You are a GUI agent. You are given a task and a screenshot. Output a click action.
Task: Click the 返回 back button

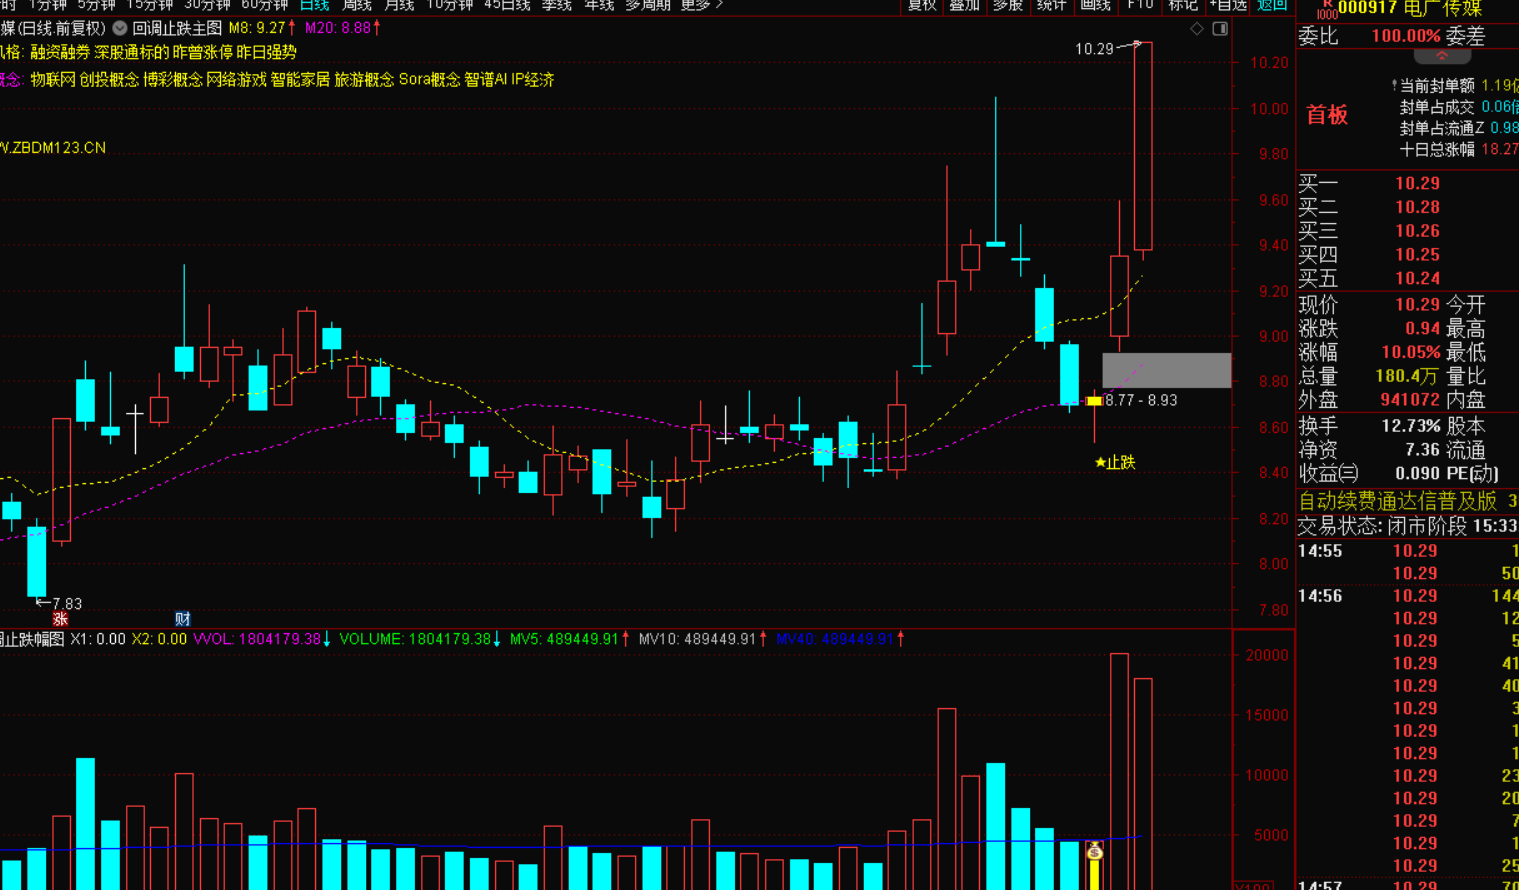pos(1272,5)
